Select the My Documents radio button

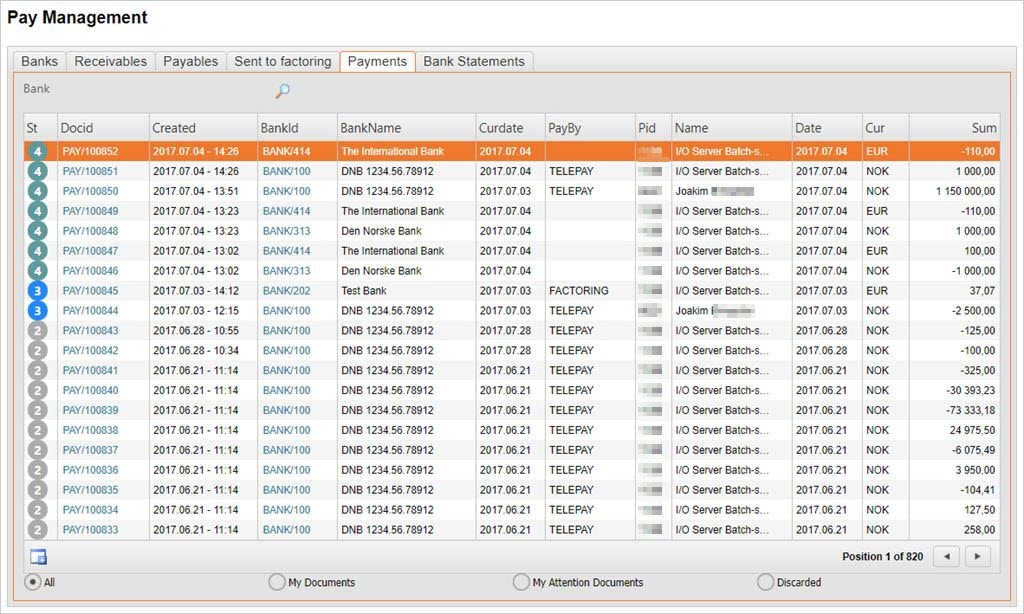[277, 582]
